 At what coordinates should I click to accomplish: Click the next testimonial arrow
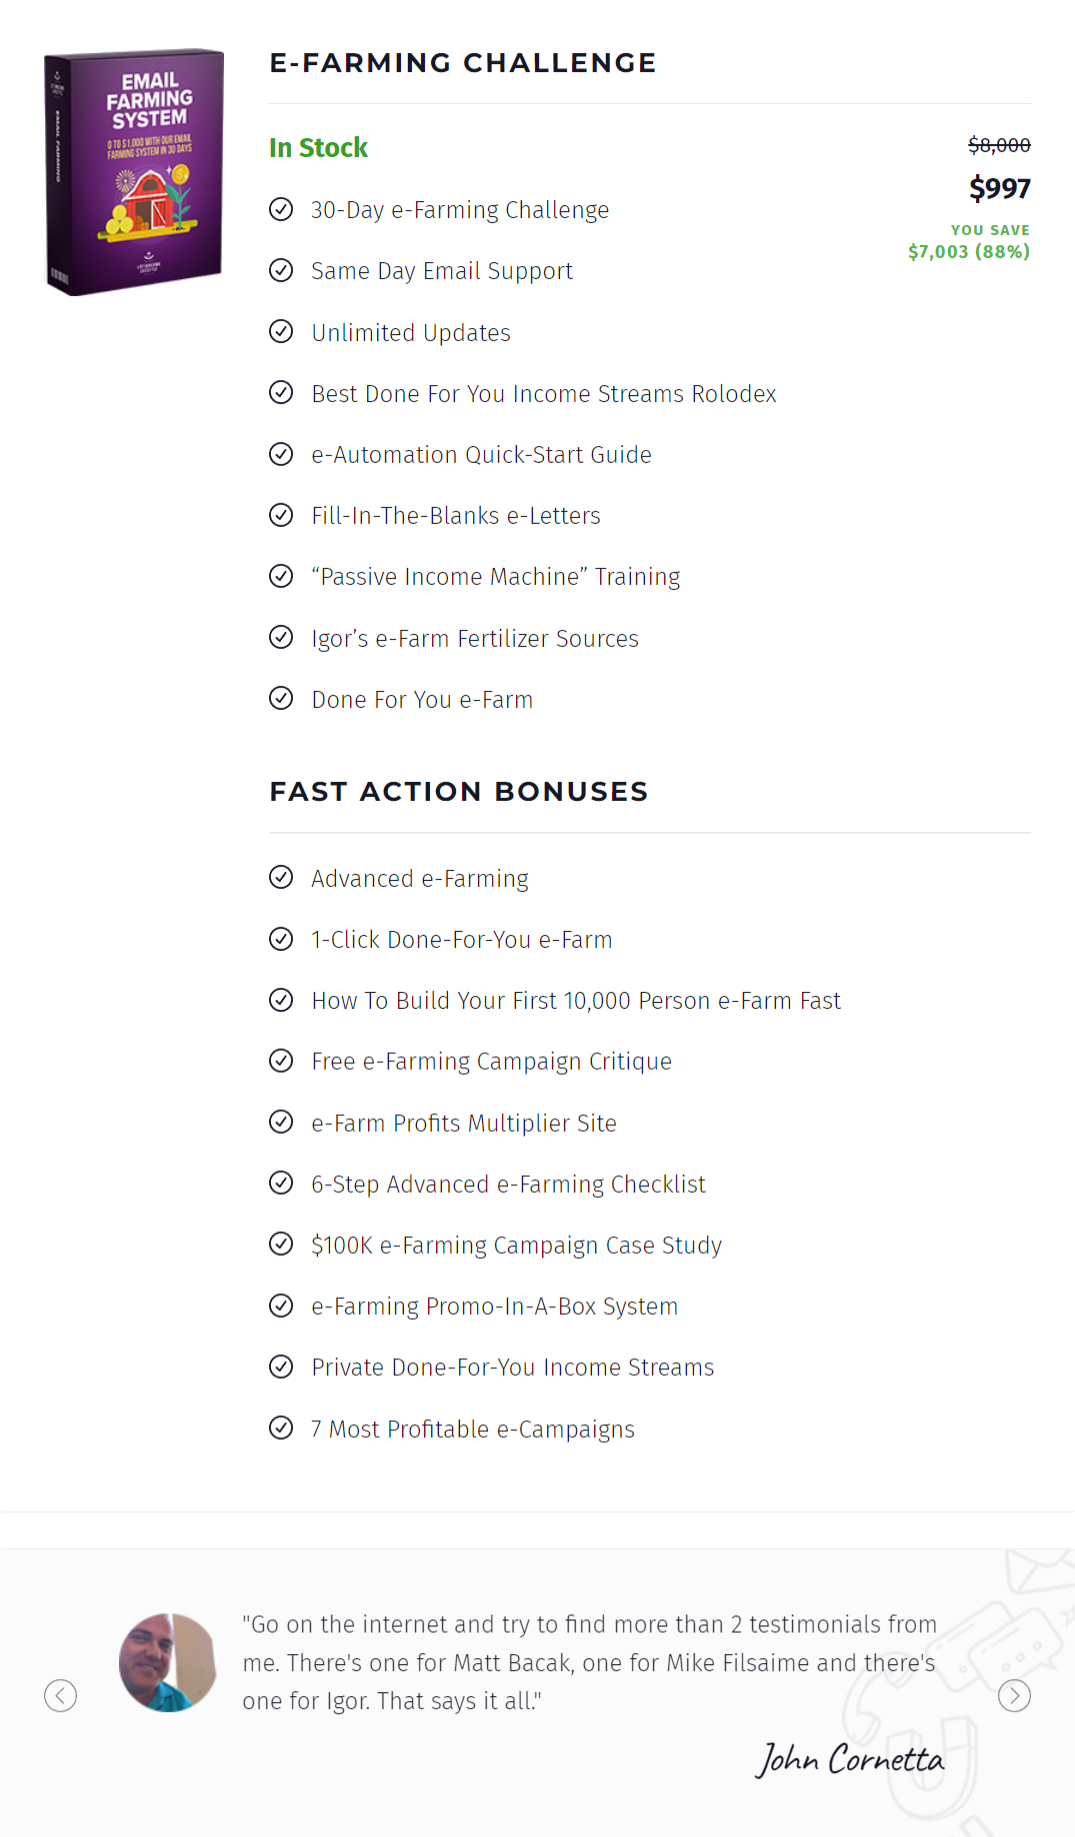click(x=1014, y=1695)
